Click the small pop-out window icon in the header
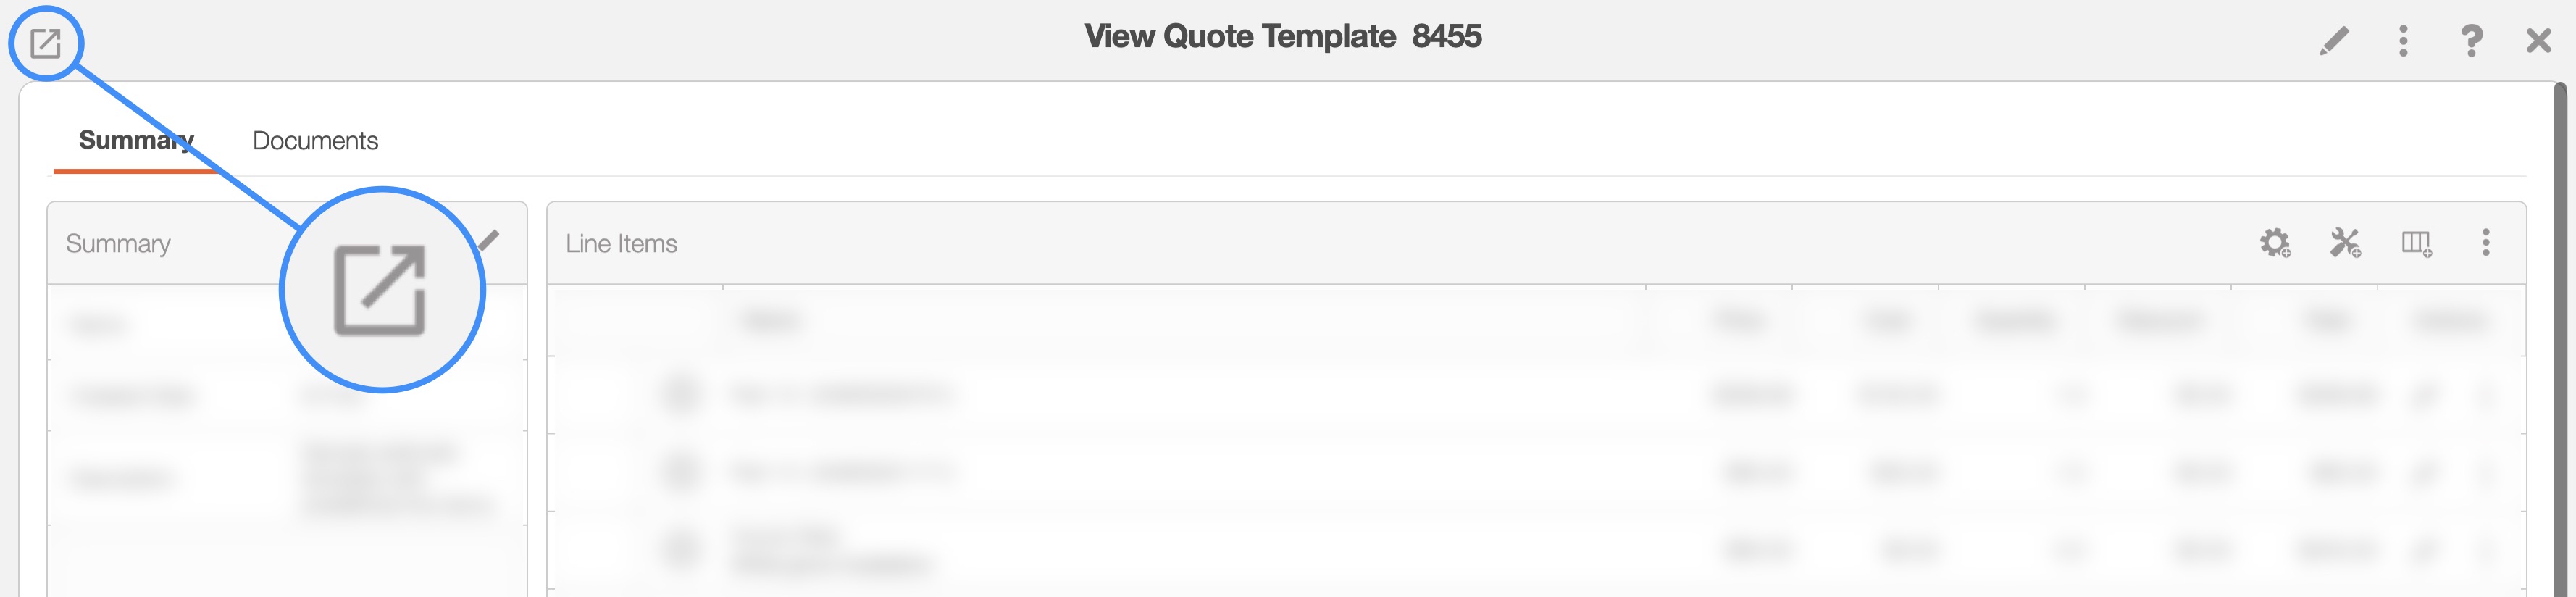The width and height of the screenshot is (2576, 597). click(45, 43)
